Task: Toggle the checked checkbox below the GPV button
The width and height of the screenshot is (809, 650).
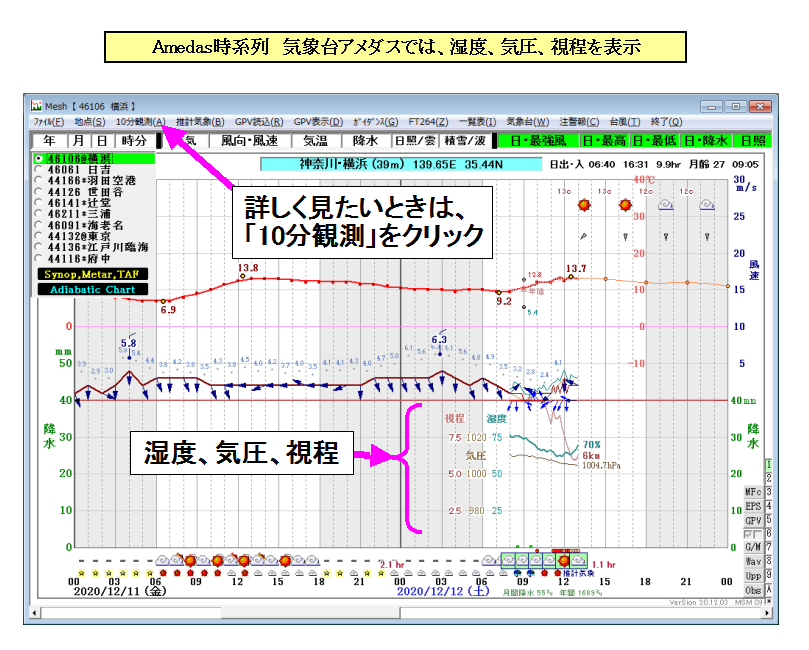Action: [x=748, y=534]
